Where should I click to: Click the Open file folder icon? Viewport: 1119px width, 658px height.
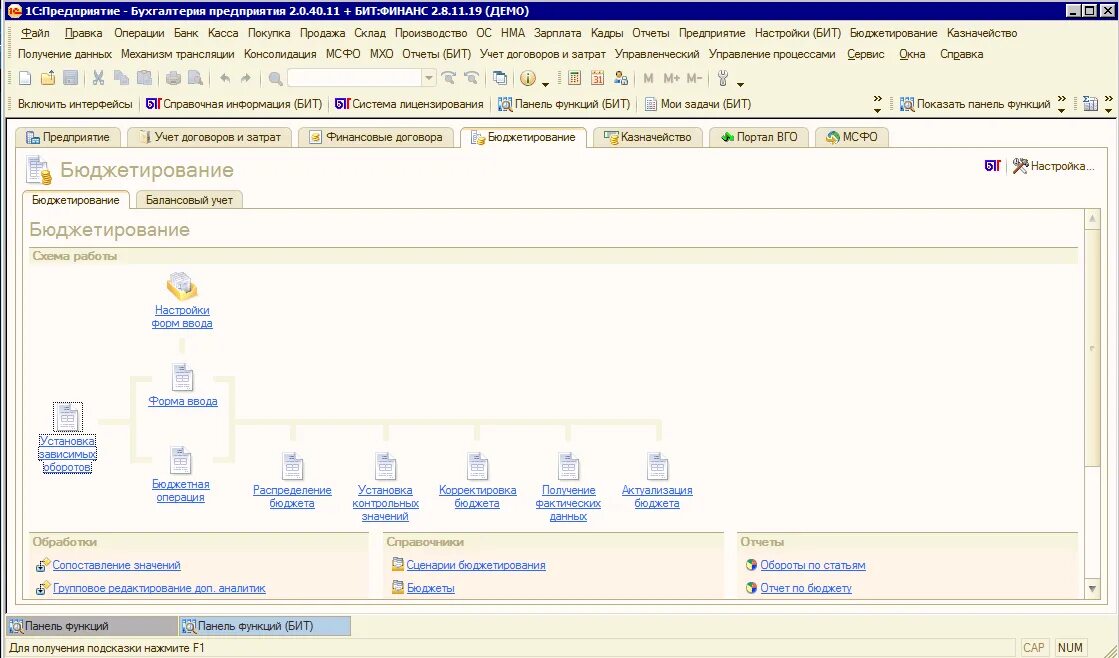[48, 79]
